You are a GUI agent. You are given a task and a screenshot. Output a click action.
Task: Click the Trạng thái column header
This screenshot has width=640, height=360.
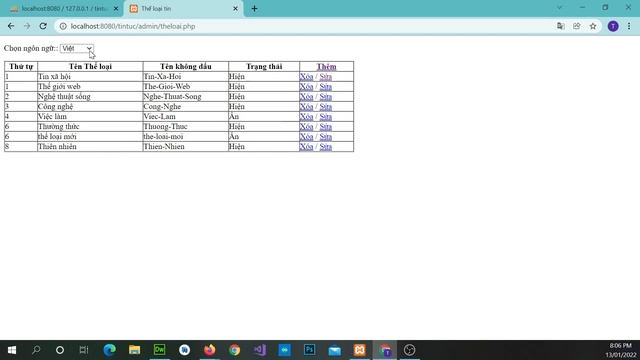tap(264, 67)
